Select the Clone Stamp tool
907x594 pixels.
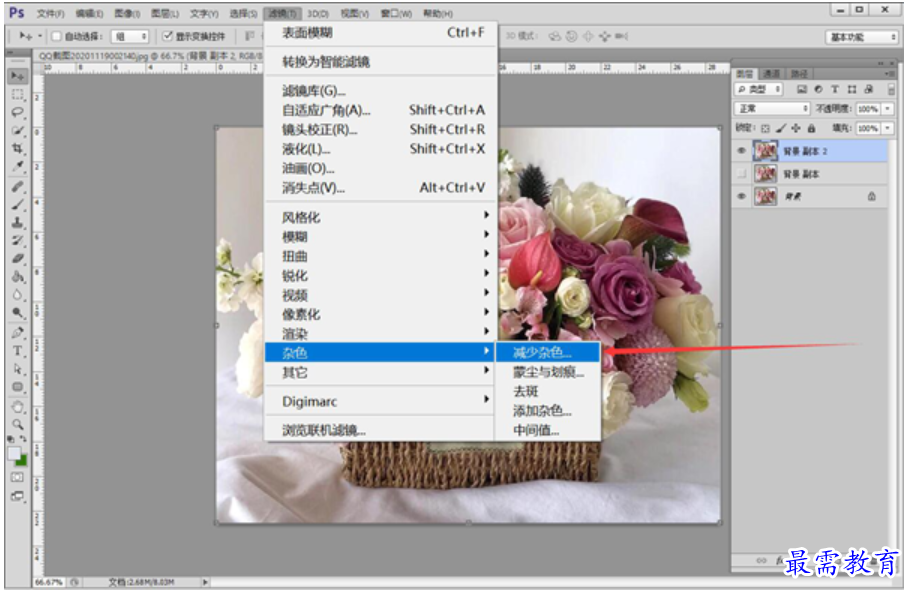click(x=18, y=222)
